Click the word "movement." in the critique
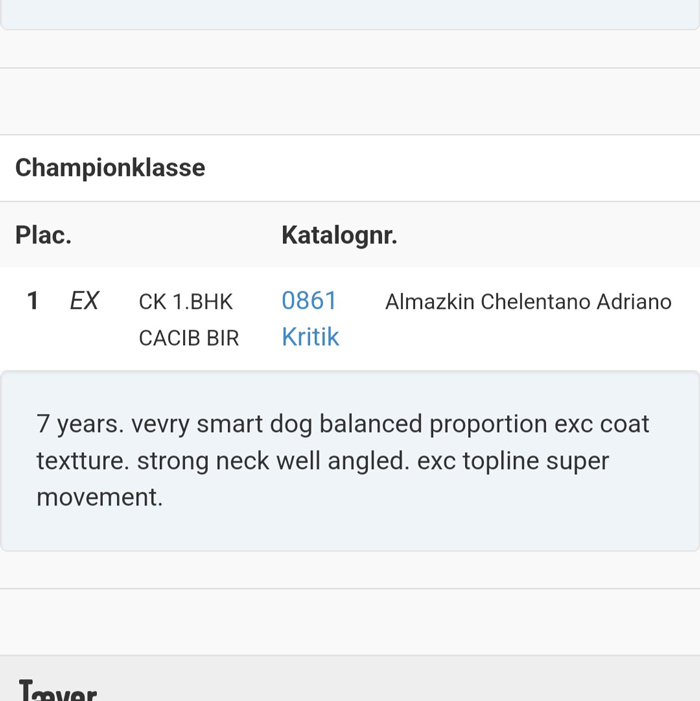The height and width of the screenshot is (701, 700). pos(99,498)
